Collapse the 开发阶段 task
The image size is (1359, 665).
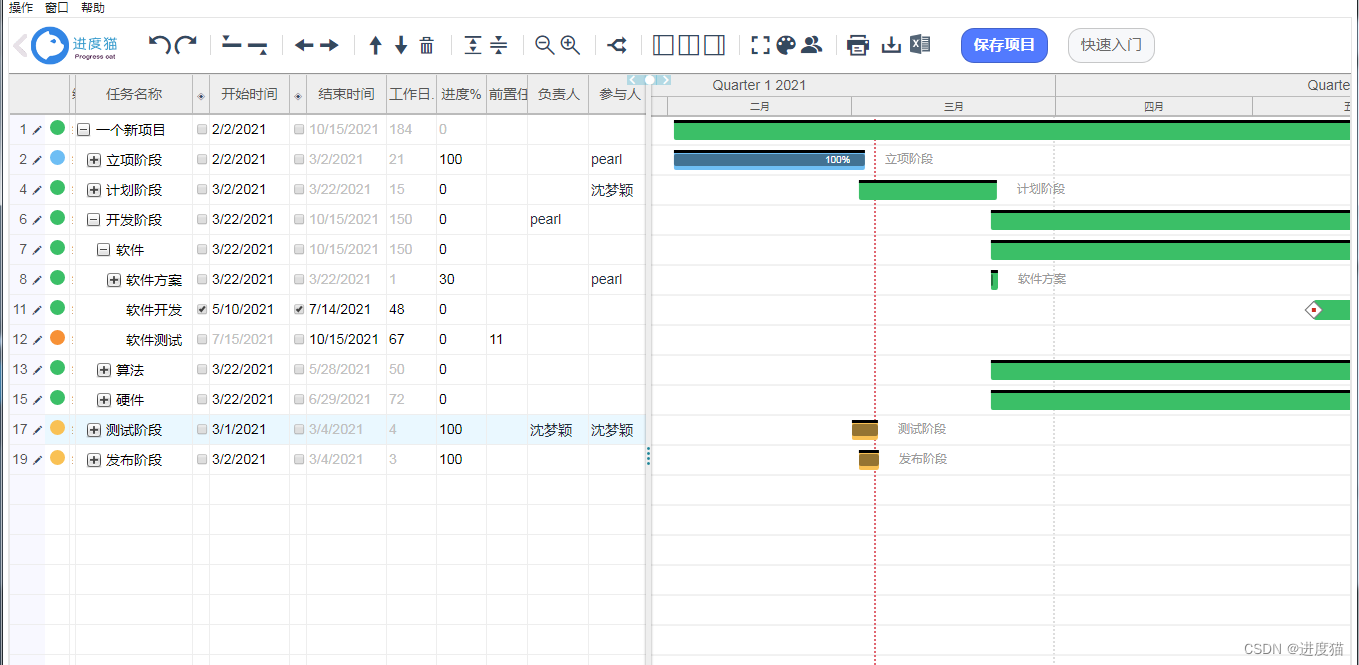point(94,220)
